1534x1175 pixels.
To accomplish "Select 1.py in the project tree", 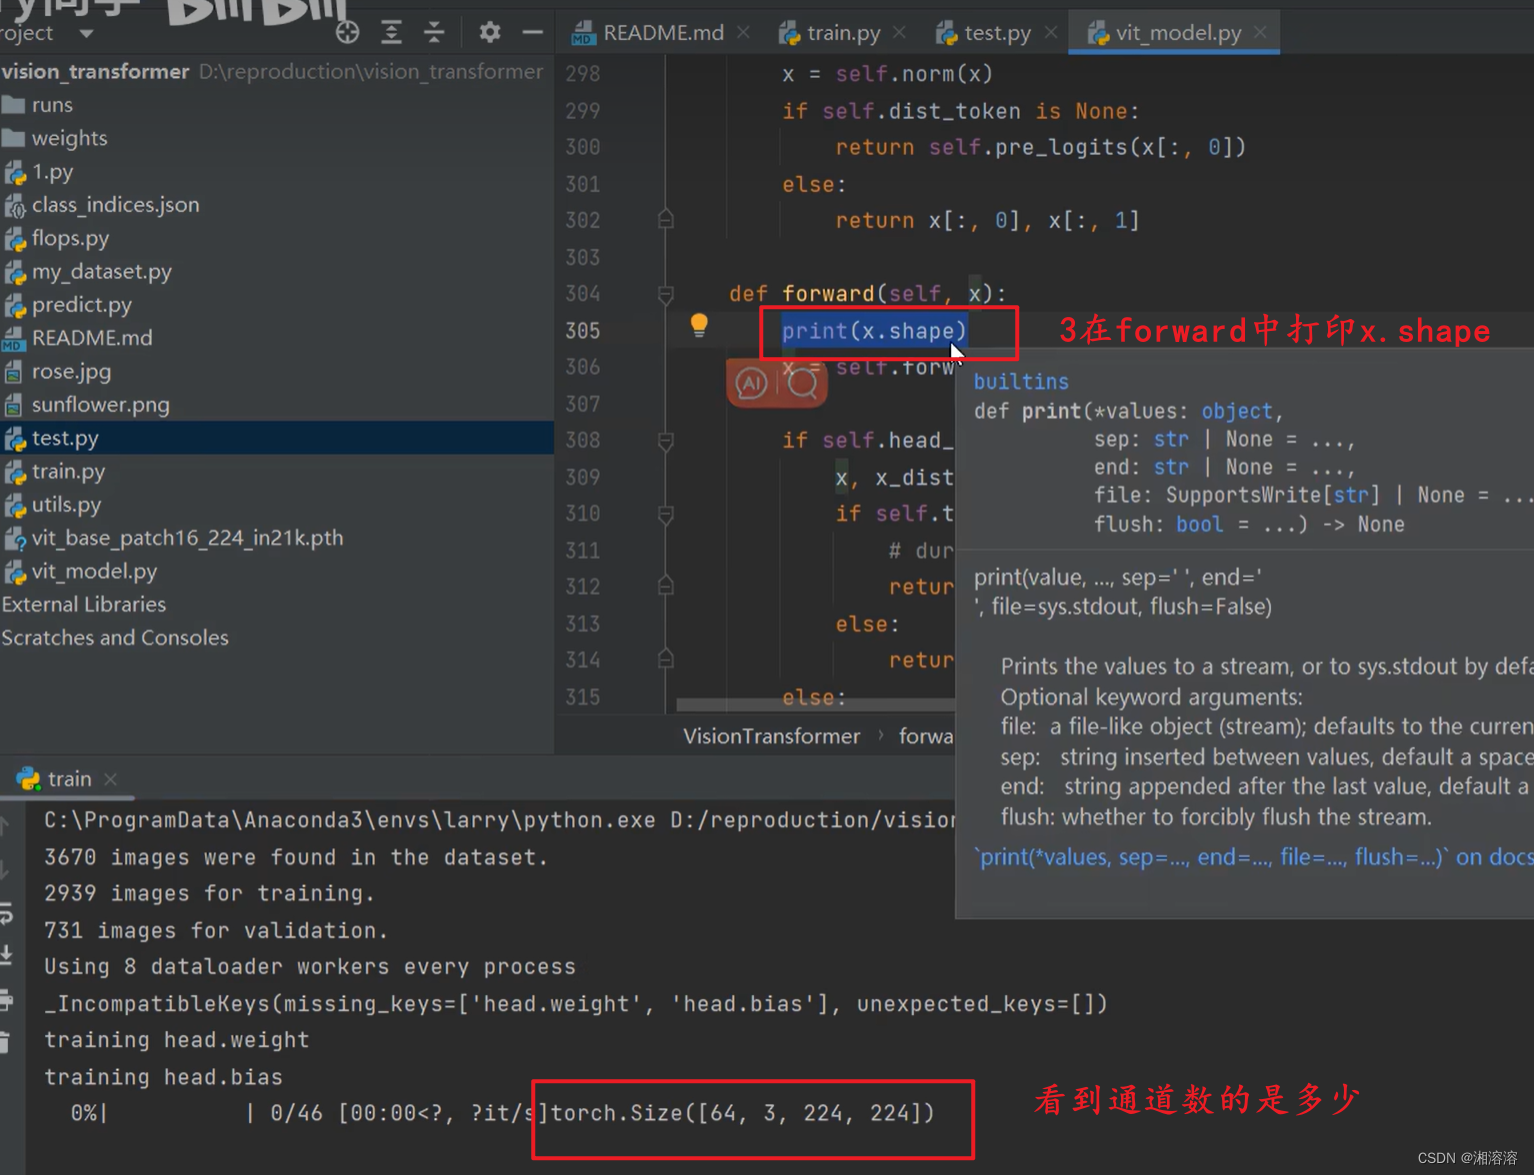I will (x=52, y=172).
